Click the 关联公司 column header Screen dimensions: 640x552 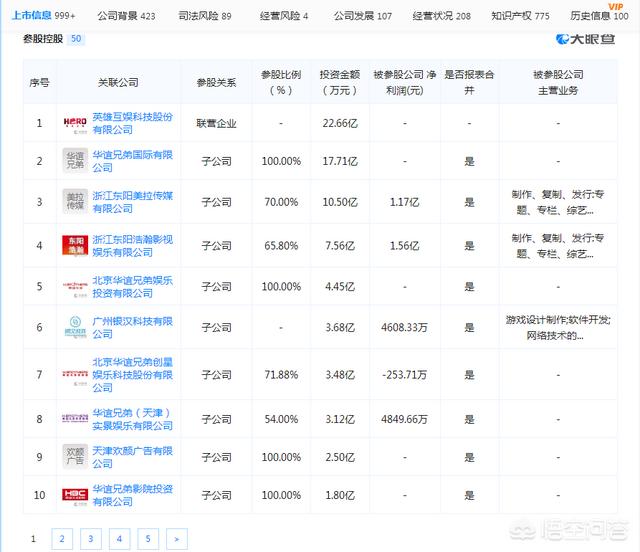[x=118, y=82]
